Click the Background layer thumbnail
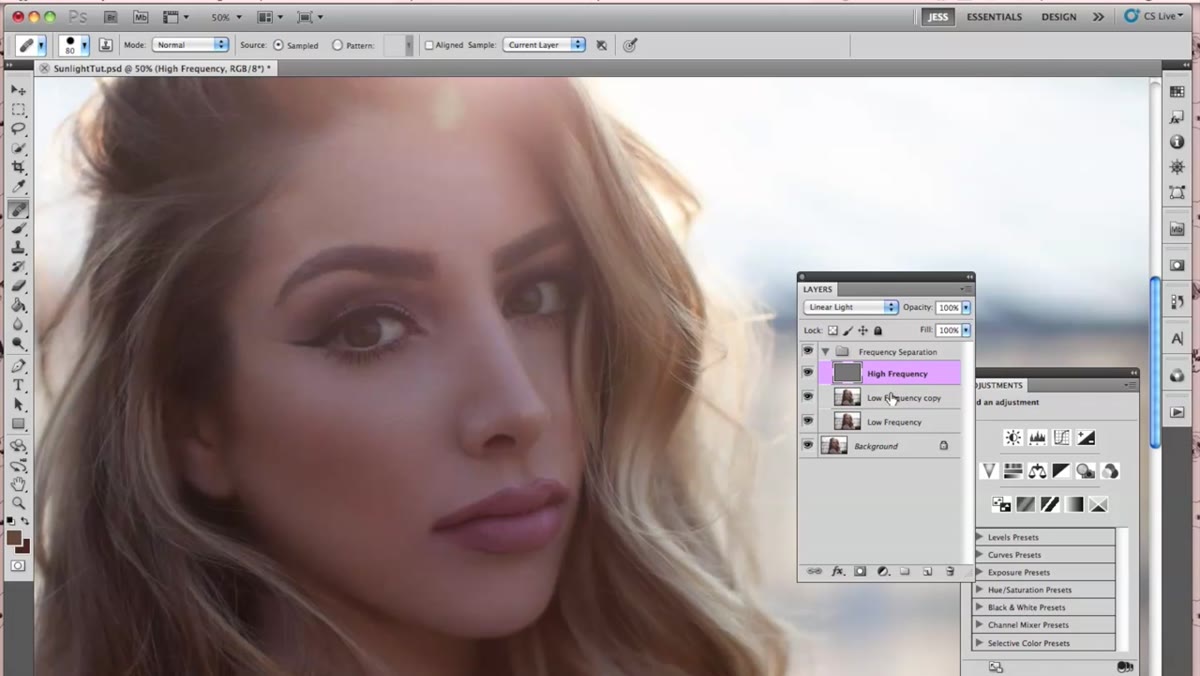1200x676 pixels. 834,445
